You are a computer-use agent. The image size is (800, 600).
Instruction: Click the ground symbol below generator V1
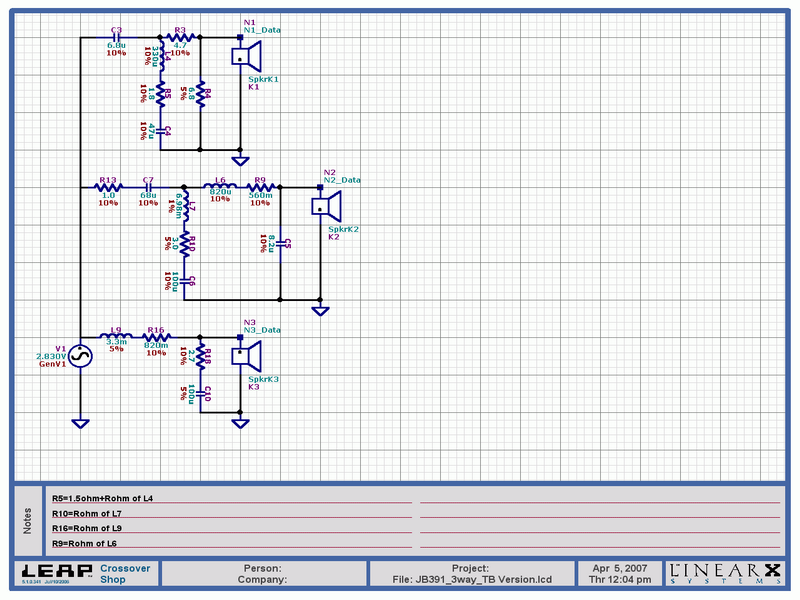[x=80, y=423]
